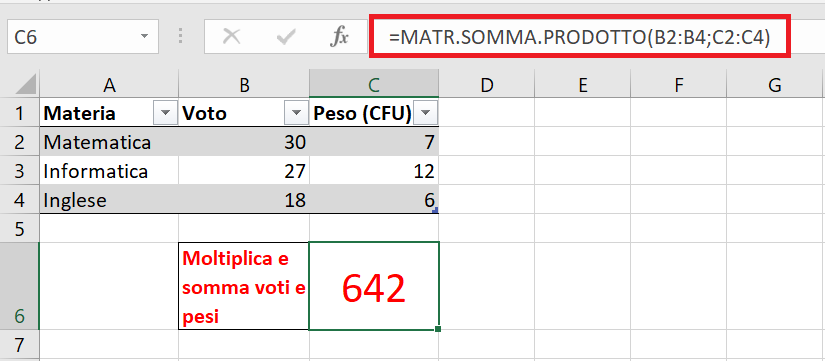Click the fill handle of cell C6
Screen dimensions: 825x361
tap(438, 329)
